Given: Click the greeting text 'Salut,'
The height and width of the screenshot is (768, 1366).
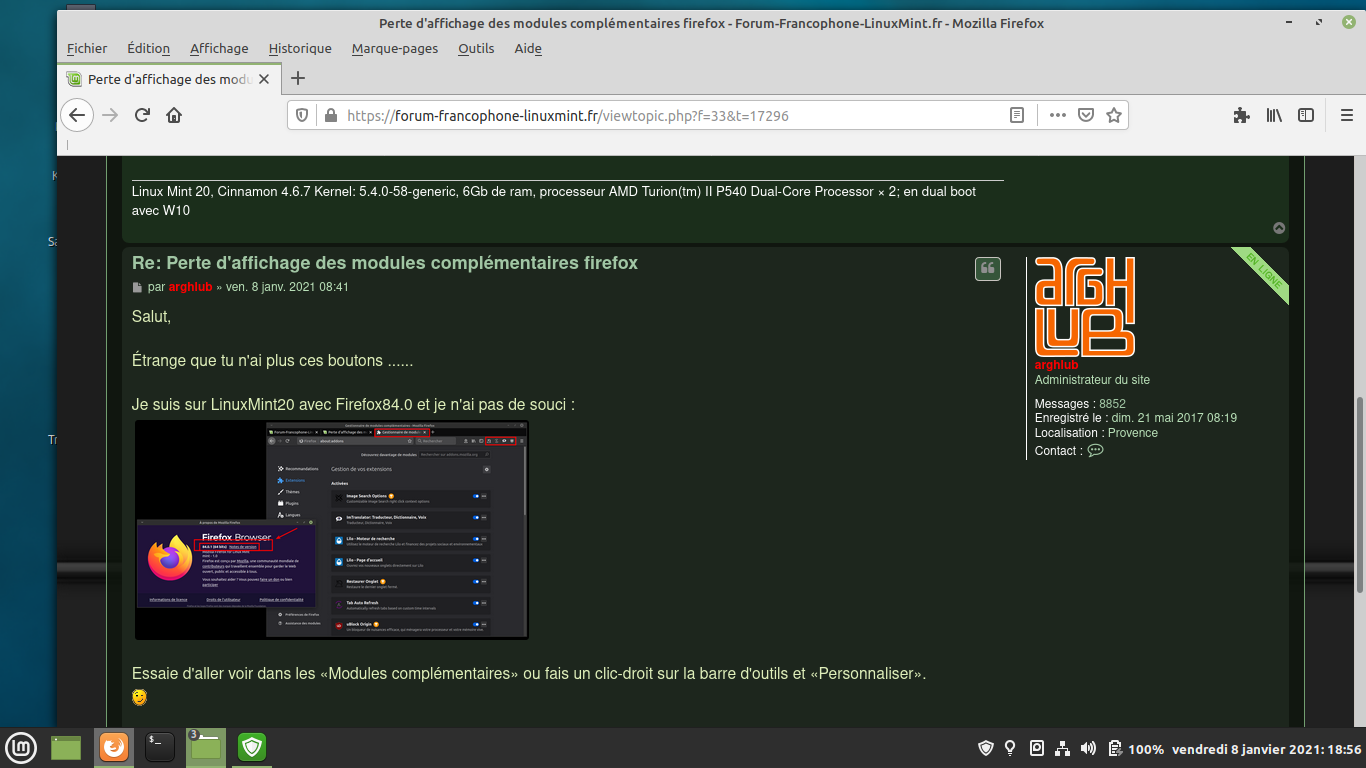Looking at the screenshot, I should [152, 317].
